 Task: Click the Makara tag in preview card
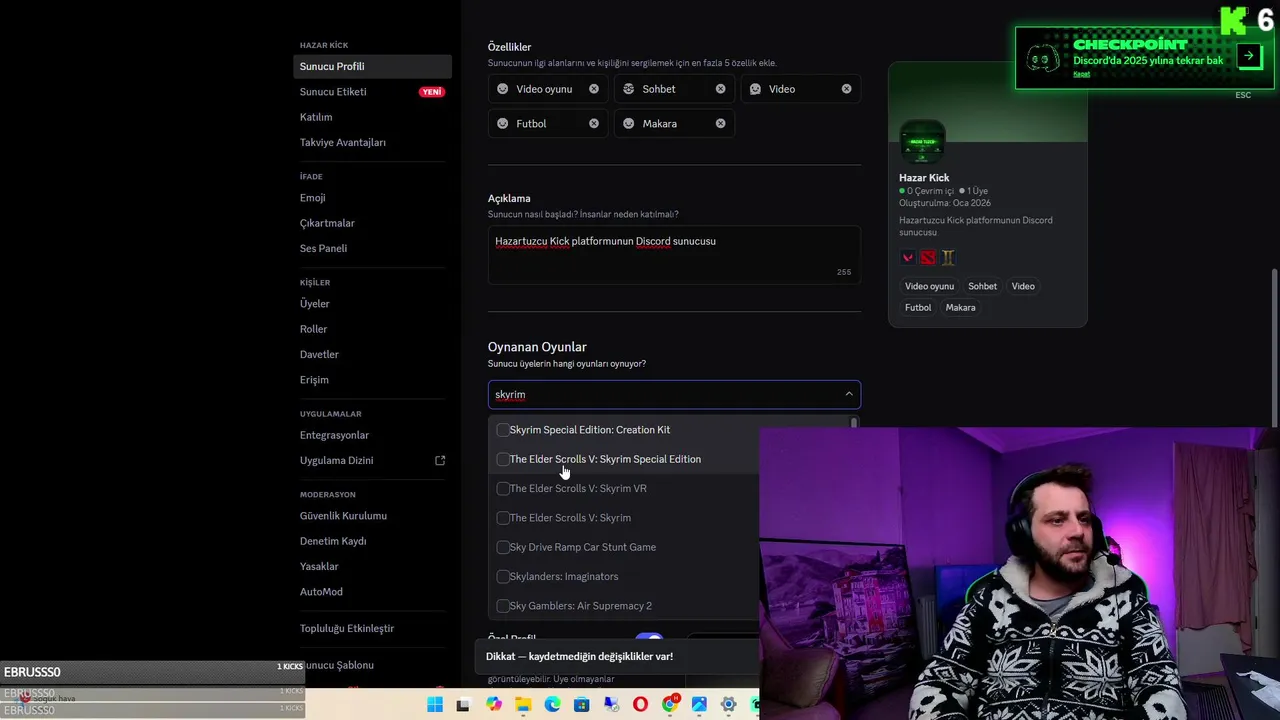(x=960, y=308)
